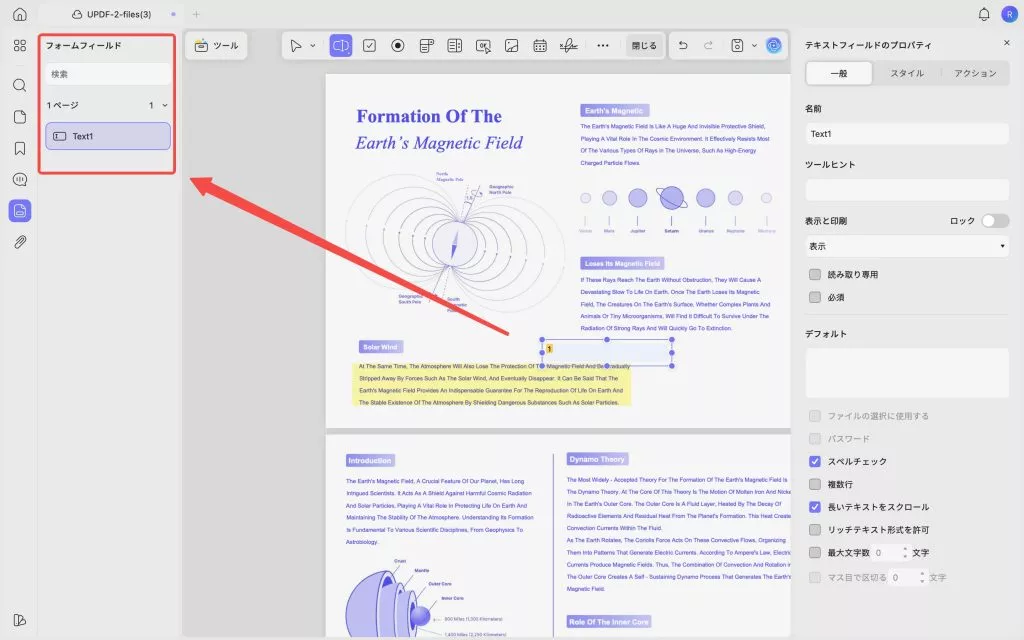Open the bookmarks panel in sidebar
The height and width of the screenshot is (640, 1024).
pyautogui.click(x=20, y=148)
